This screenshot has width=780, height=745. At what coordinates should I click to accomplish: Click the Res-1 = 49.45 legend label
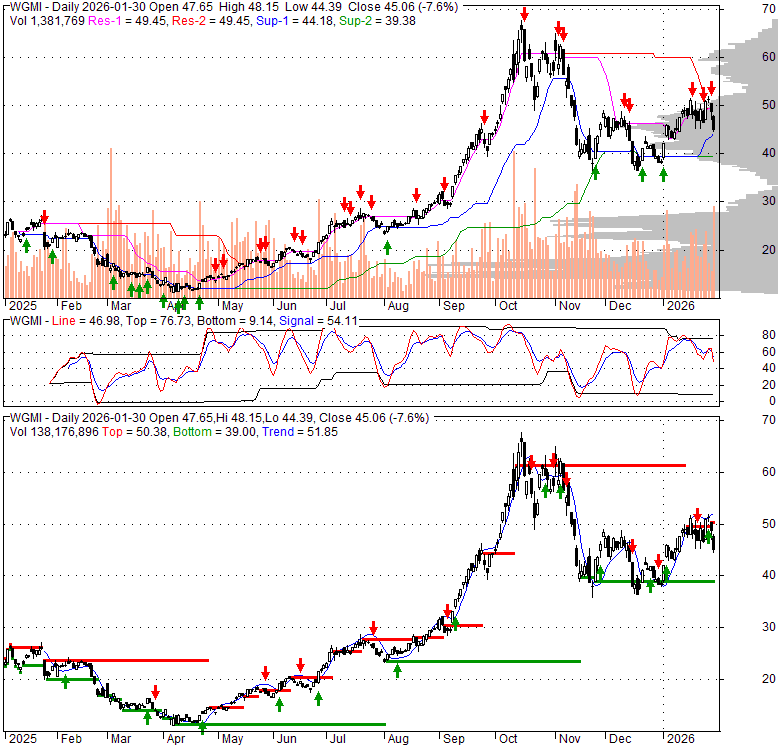pos(127,21)
